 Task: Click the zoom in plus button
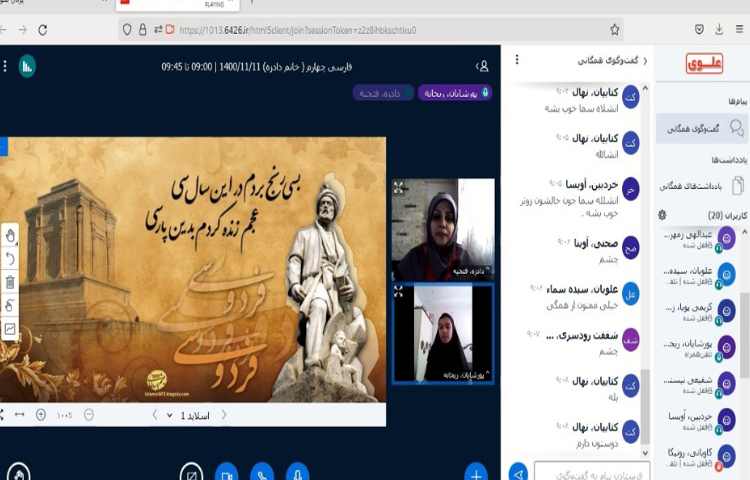[x=41, y=414]
